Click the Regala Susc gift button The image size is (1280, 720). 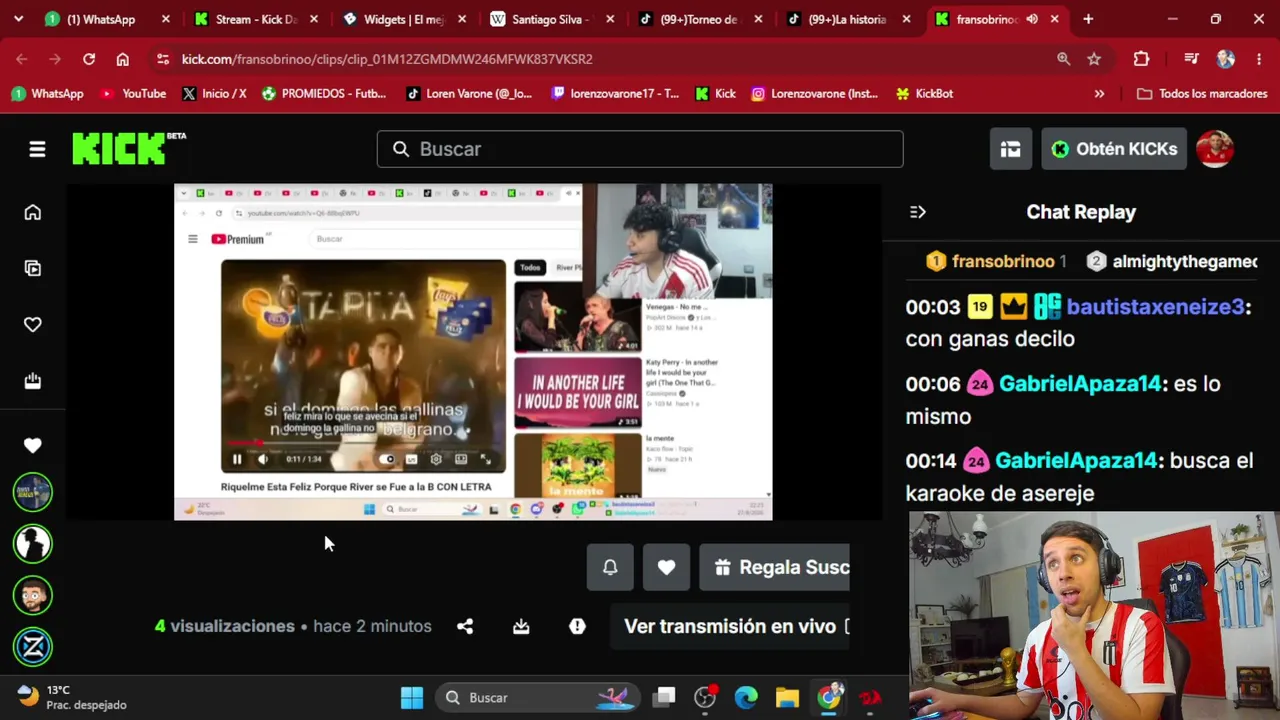tap(775, 567)
